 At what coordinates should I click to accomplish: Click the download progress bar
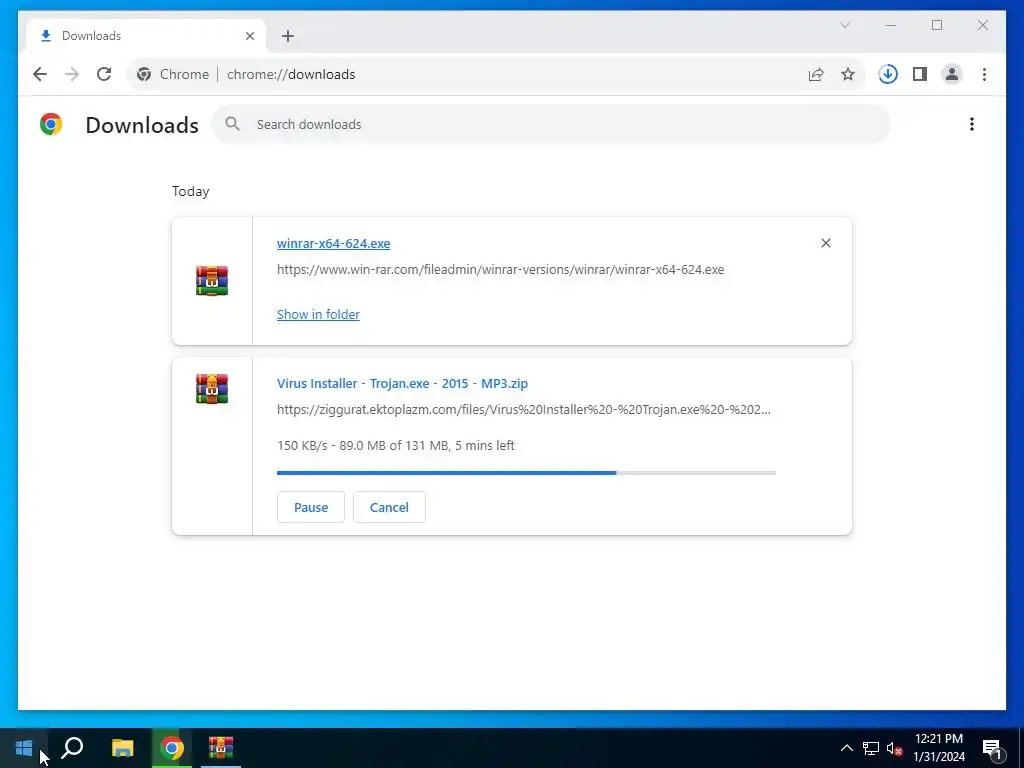click(x=526, y=472)
